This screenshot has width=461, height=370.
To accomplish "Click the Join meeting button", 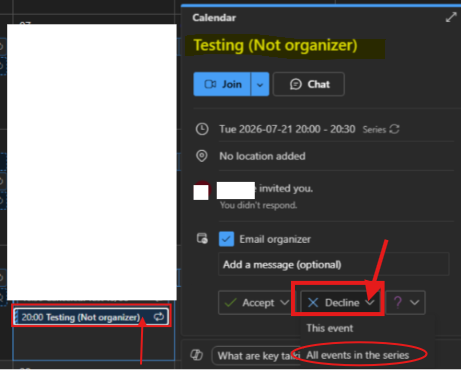I will (x=222, y=84).
